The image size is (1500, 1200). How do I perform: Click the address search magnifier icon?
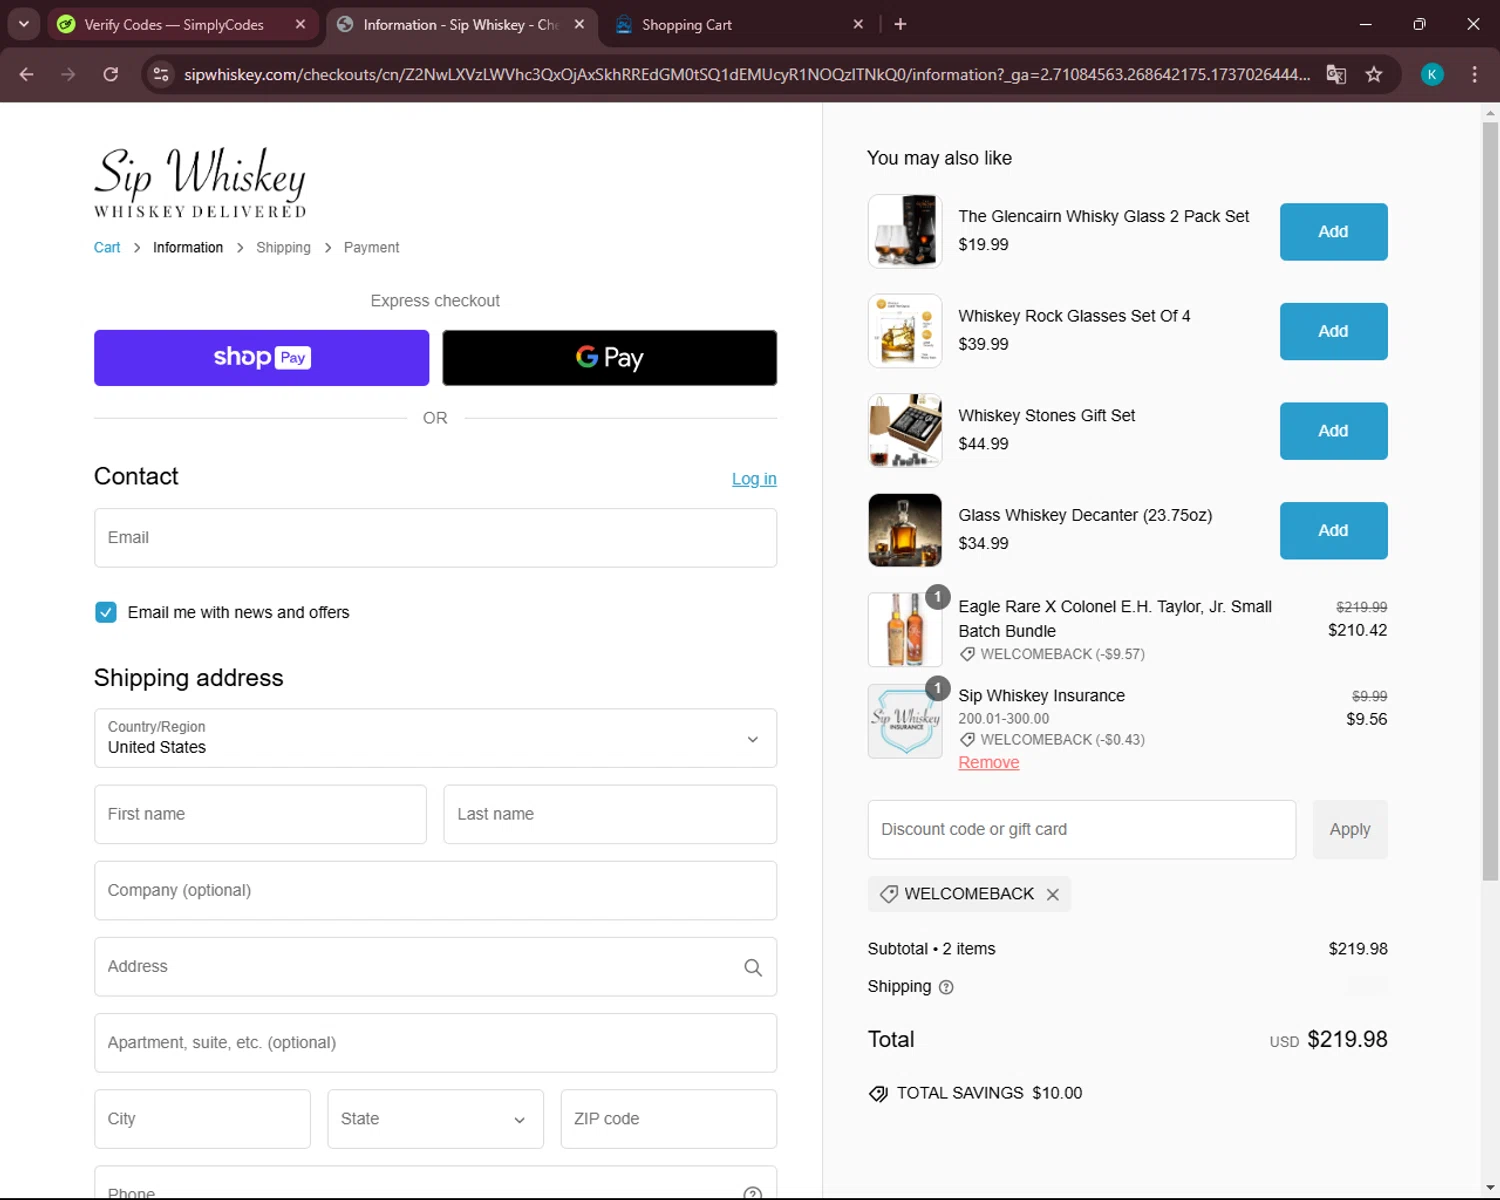[753, 967]
